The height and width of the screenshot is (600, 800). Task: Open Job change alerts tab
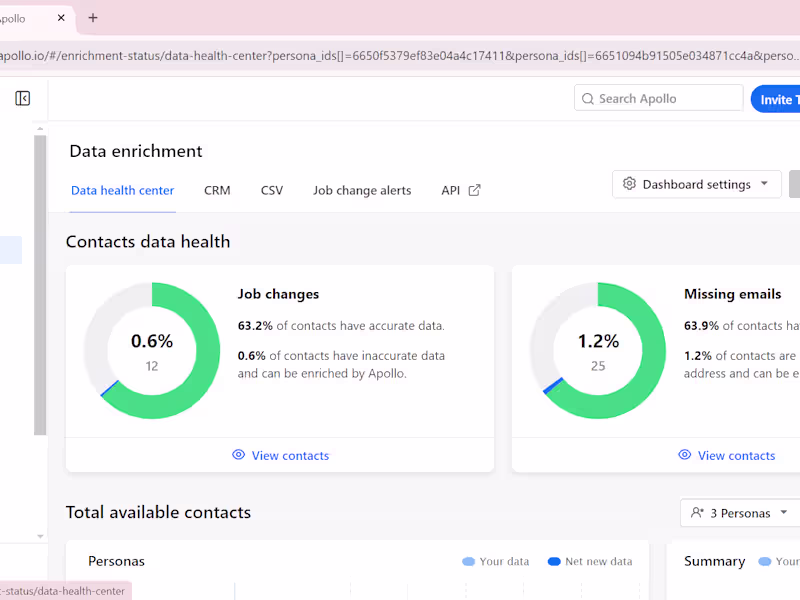coord(362,190)
